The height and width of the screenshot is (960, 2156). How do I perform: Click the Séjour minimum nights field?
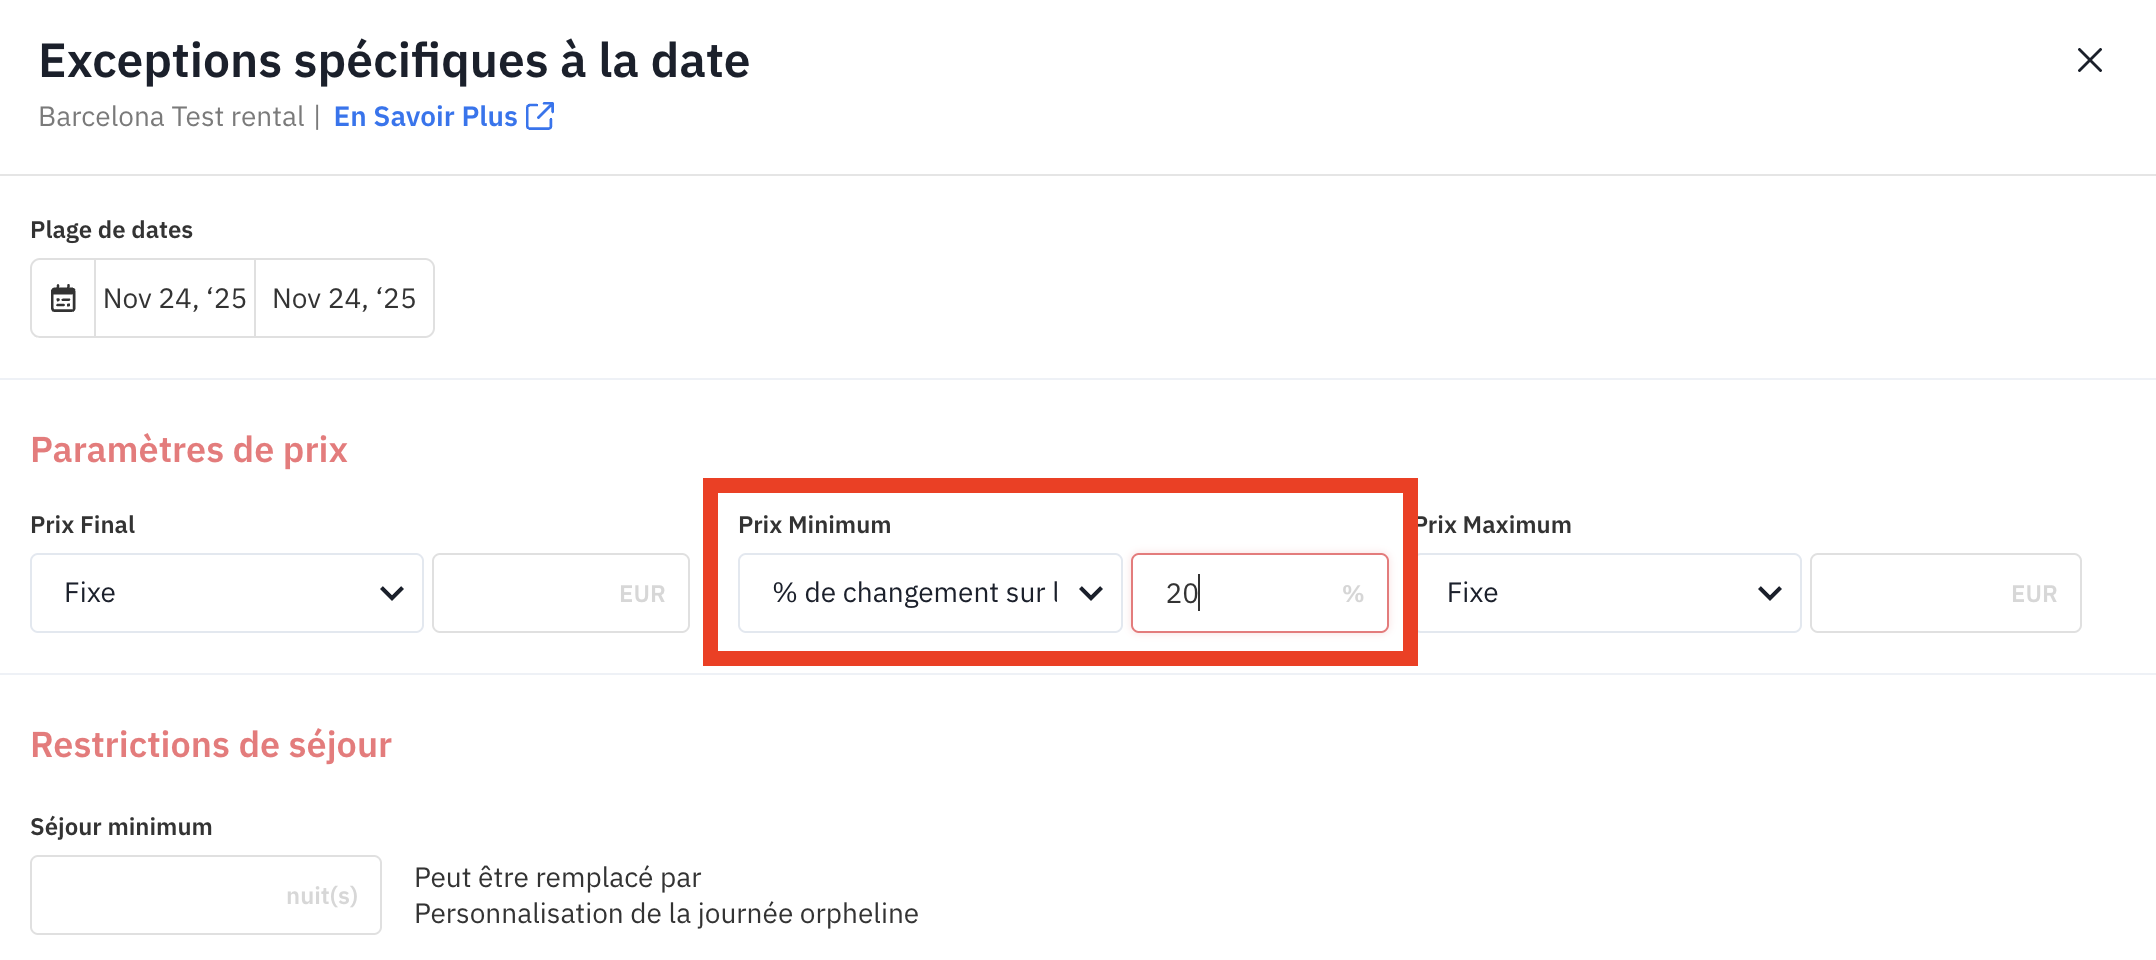click(x=205, y=895)
